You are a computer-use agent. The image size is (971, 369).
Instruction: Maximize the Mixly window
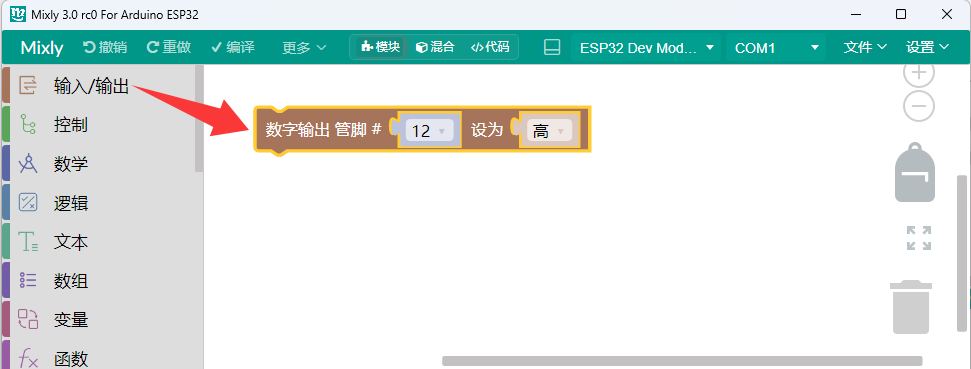pyautogui.click(x=901, y=14)
